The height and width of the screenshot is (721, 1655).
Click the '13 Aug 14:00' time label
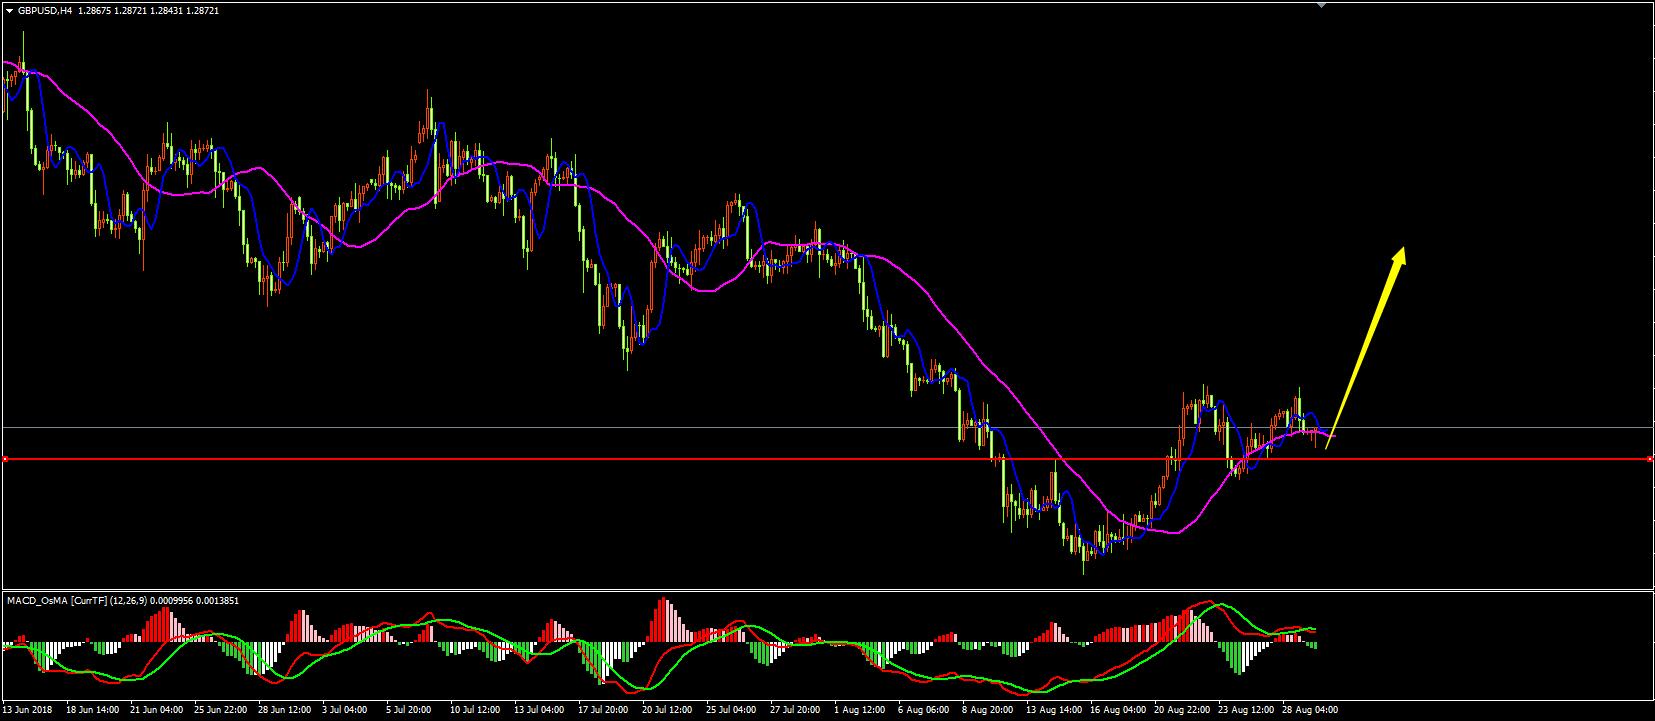click(1053, 709)
